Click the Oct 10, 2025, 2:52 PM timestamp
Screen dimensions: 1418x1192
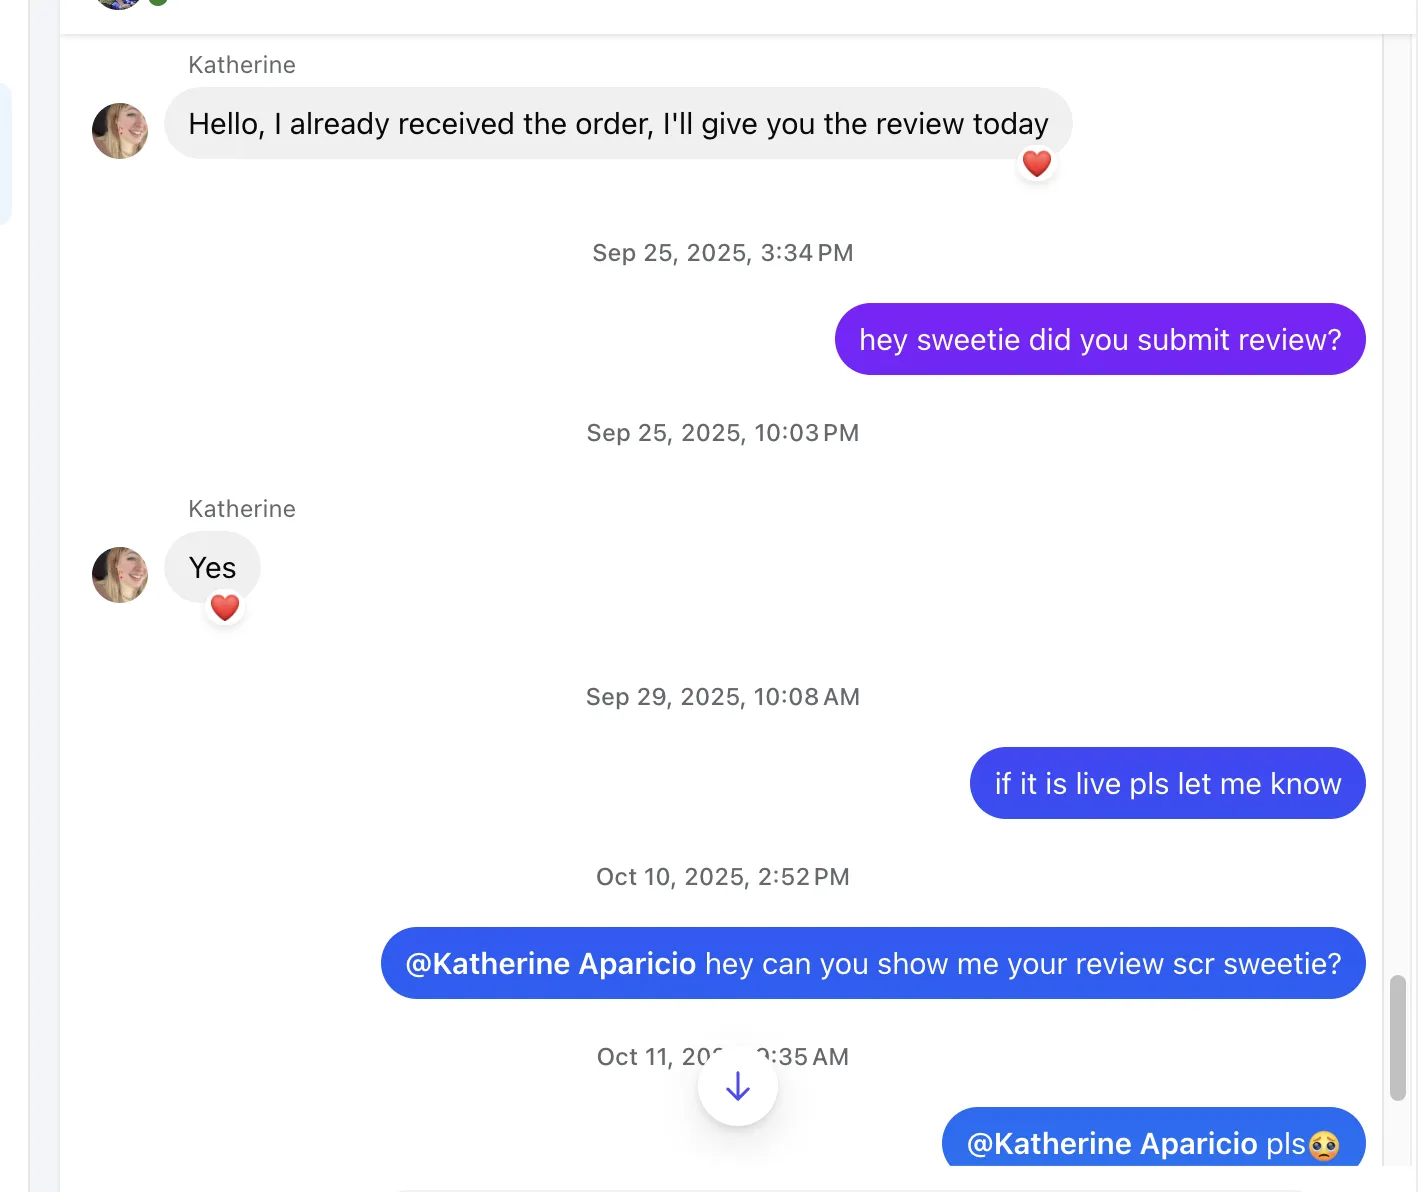(722, 877)
